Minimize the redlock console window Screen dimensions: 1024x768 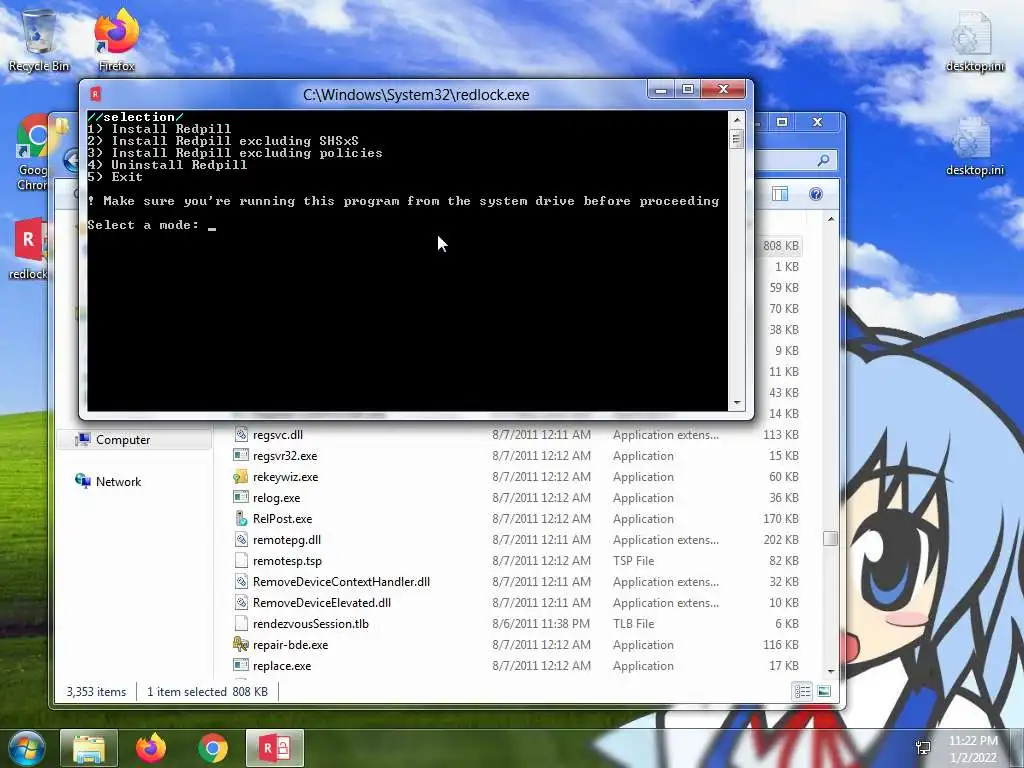click(661, 89)
